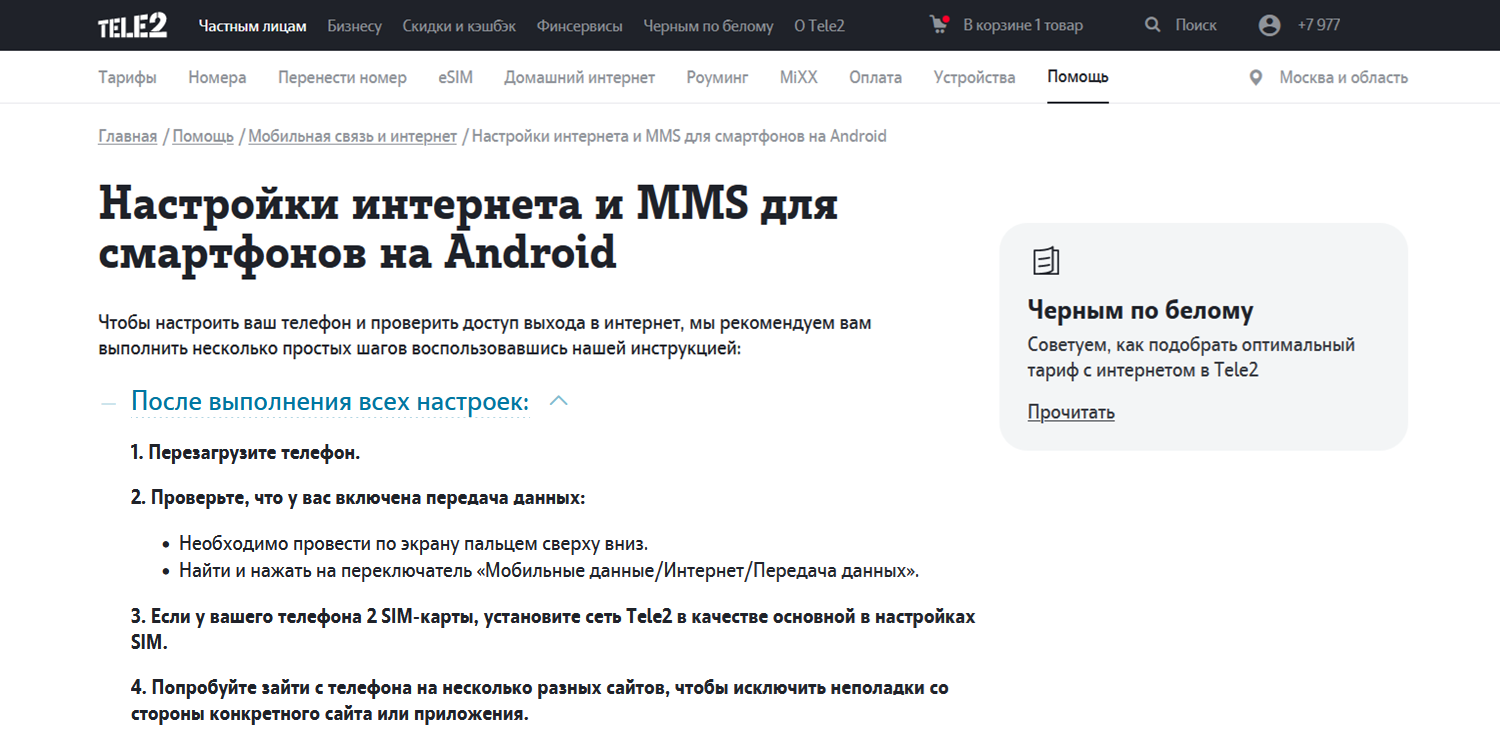Image resolution: width=1500 pixels, height=753 pixels.
Task: Click the Поиск search label
Action: click(x=1196, y=25)
